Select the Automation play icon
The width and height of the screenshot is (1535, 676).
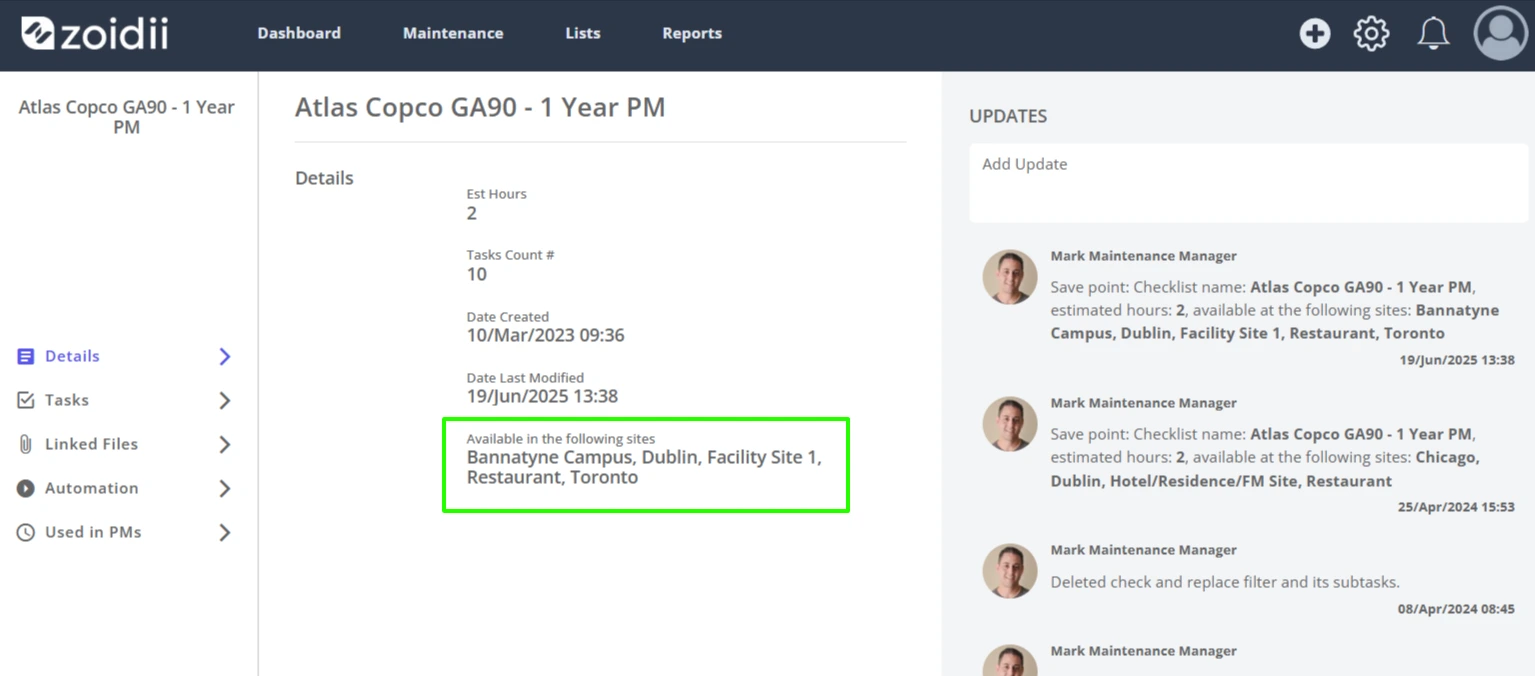26,488
